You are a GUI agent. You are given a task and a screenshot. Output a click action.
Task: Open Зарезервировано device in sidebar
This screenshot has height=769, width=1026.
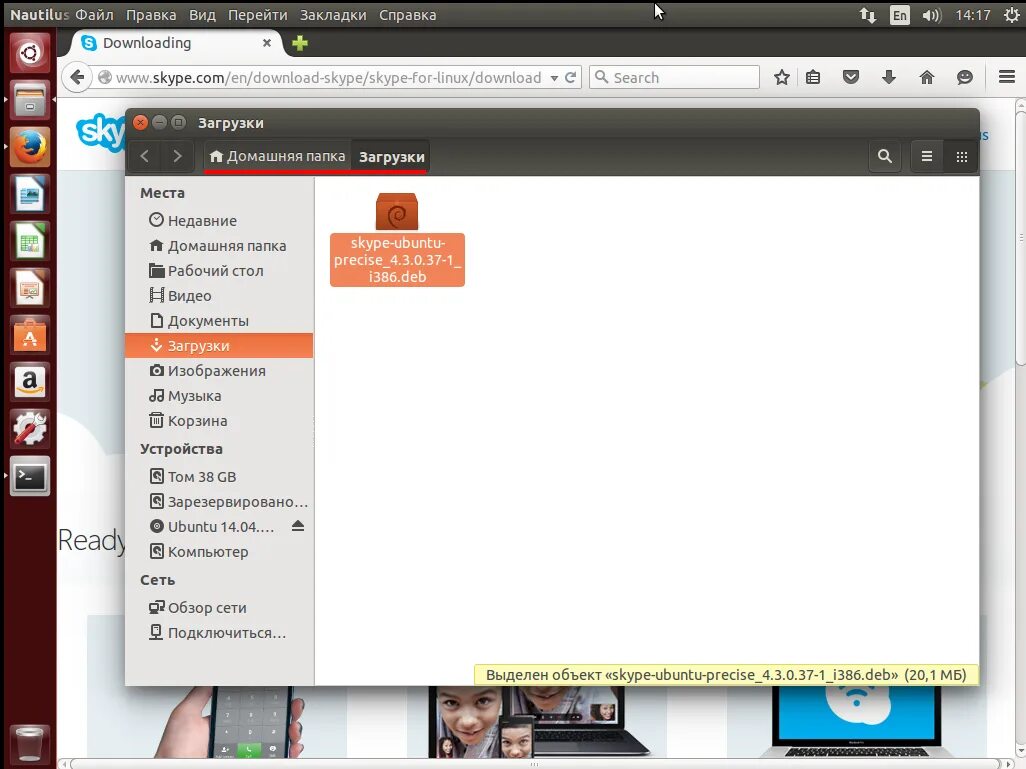(219, 501)
